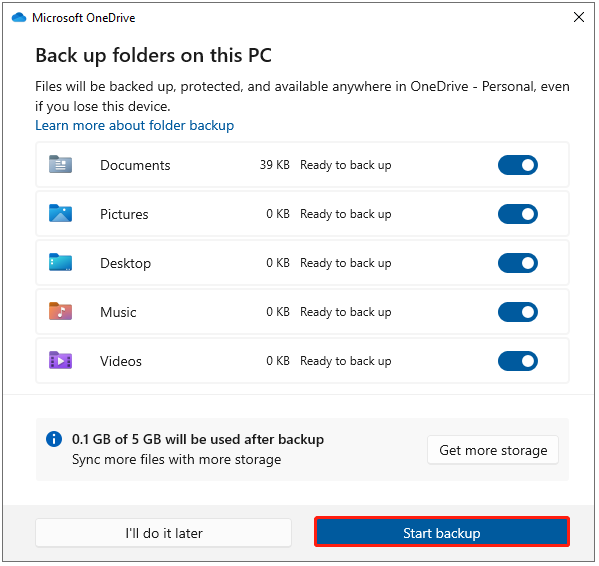Disable the Music backup switch
Viewport: 599px width, 566px height.
(x=518, y=312)
